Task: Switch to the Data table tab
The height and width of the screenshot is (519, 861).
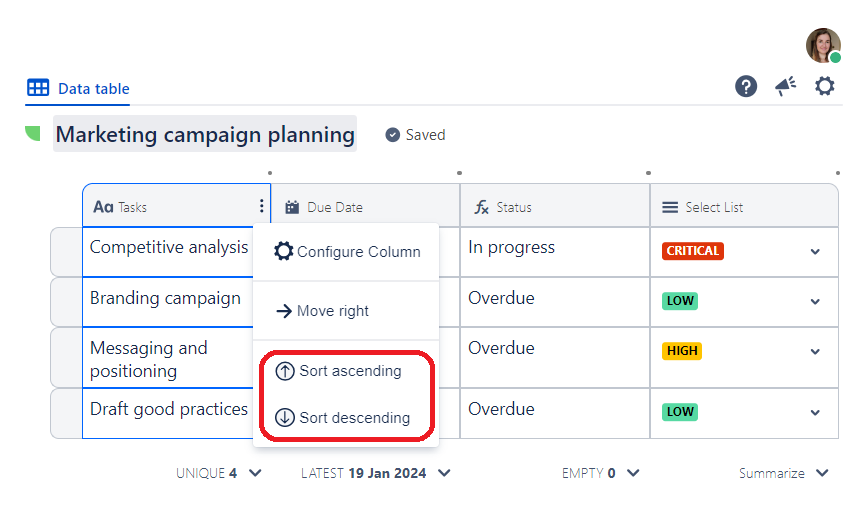Action: [79, 88]
